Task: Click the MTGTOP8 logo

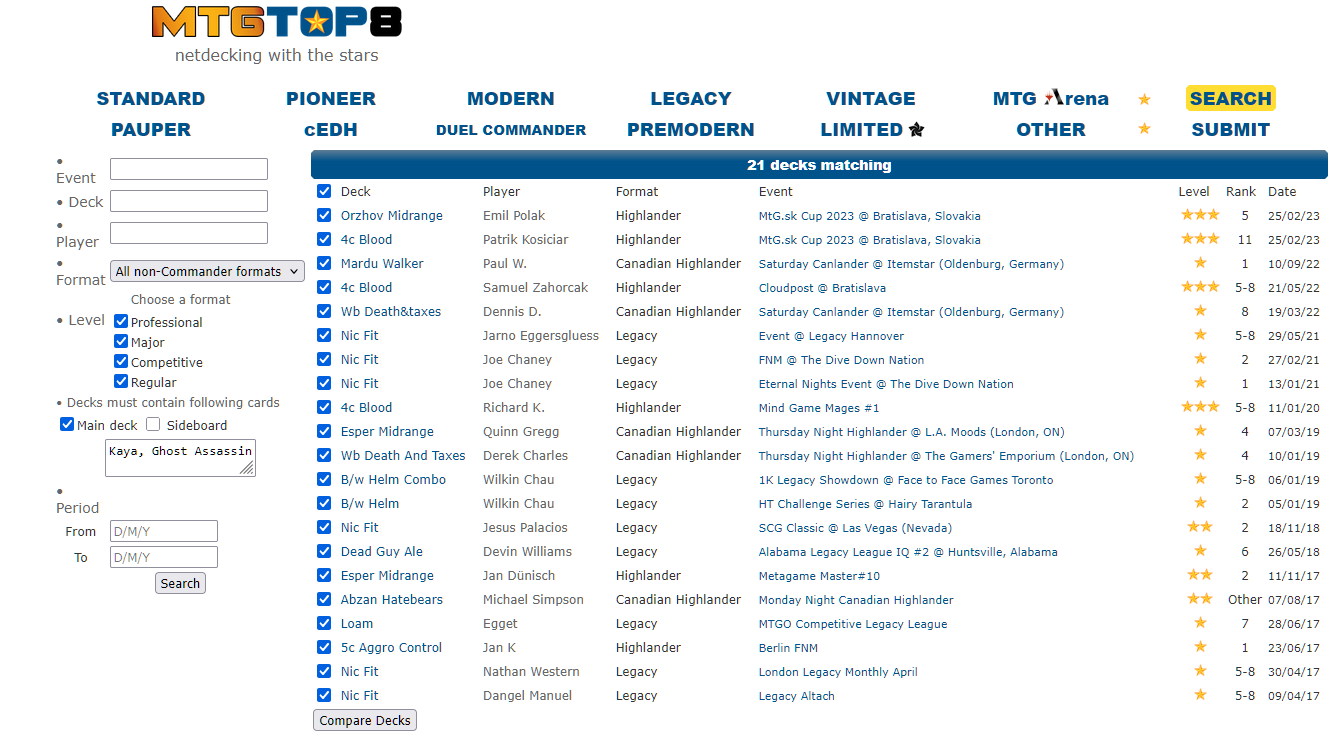Action: (x=277, y=22)
